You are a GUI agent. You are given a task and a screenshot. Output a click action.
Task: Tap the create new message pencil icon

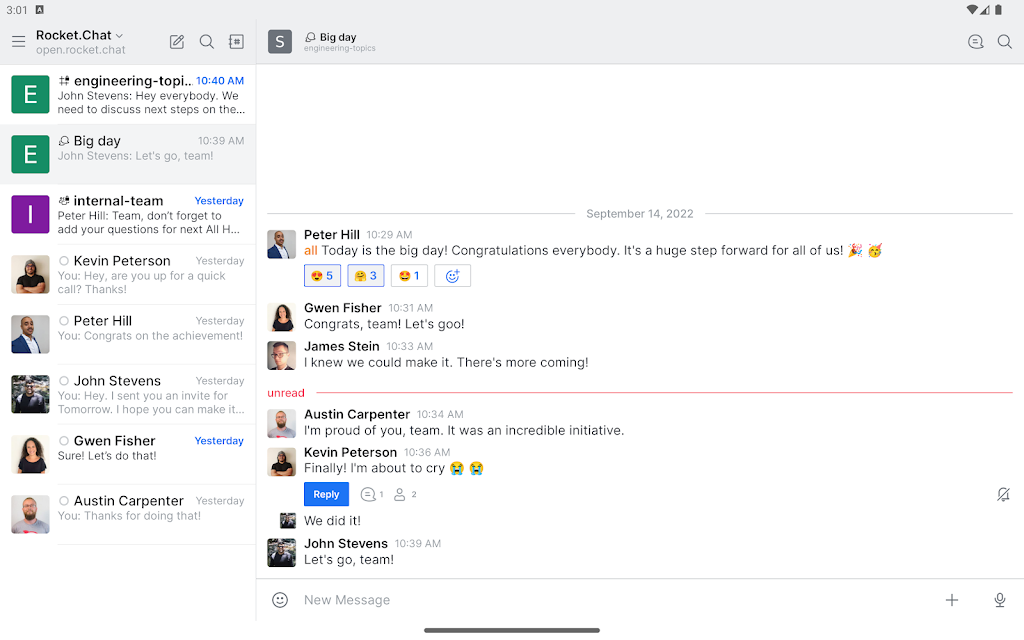click(x=177, y=42)
